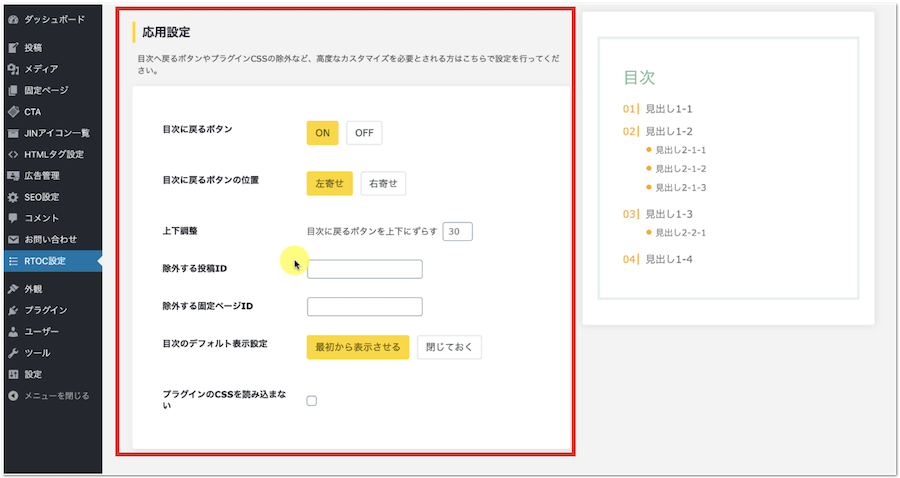Click the 投稿 pin icon in sidebar

click(13, 47)
